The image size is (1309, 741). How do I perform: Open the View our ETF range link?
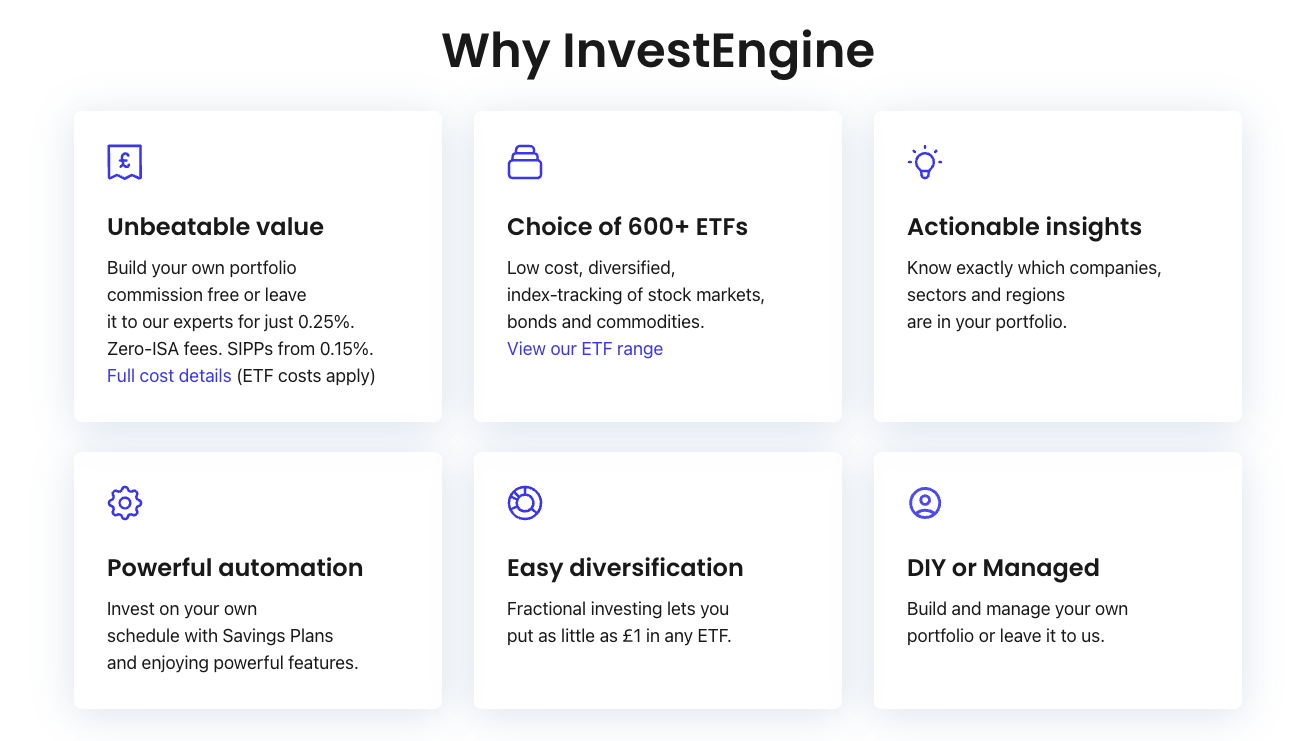(x=585, y=348)
